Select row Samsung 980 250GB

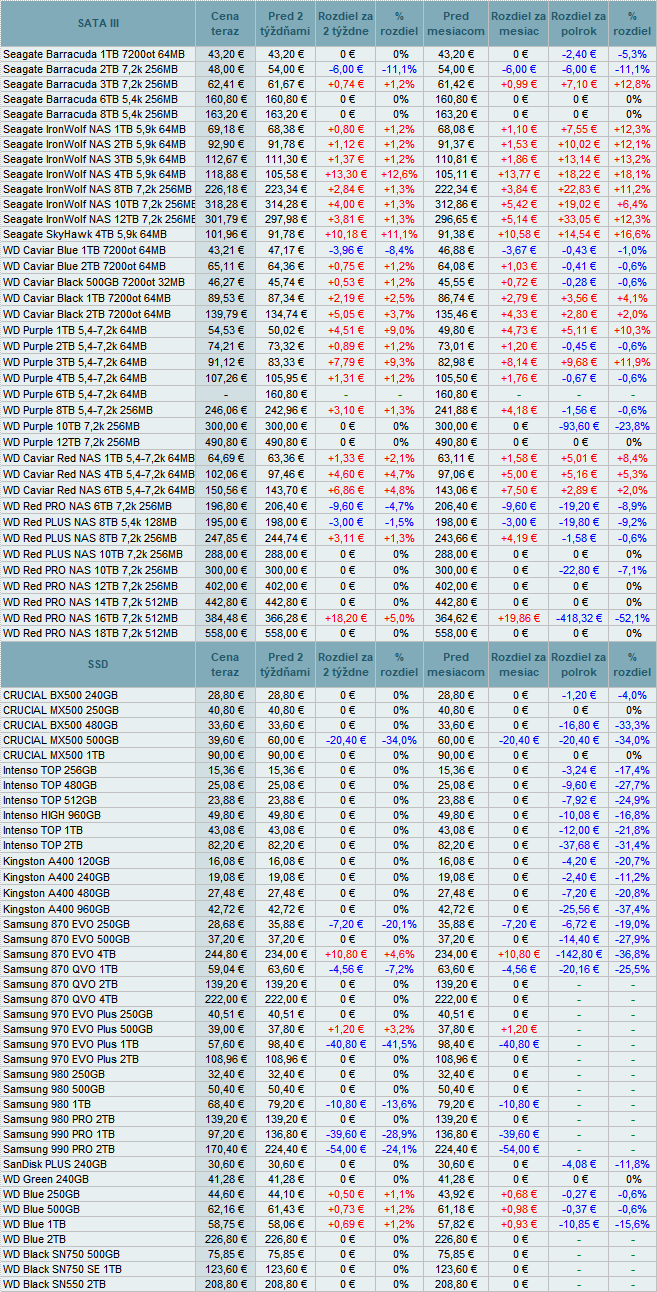[328, 1074]
